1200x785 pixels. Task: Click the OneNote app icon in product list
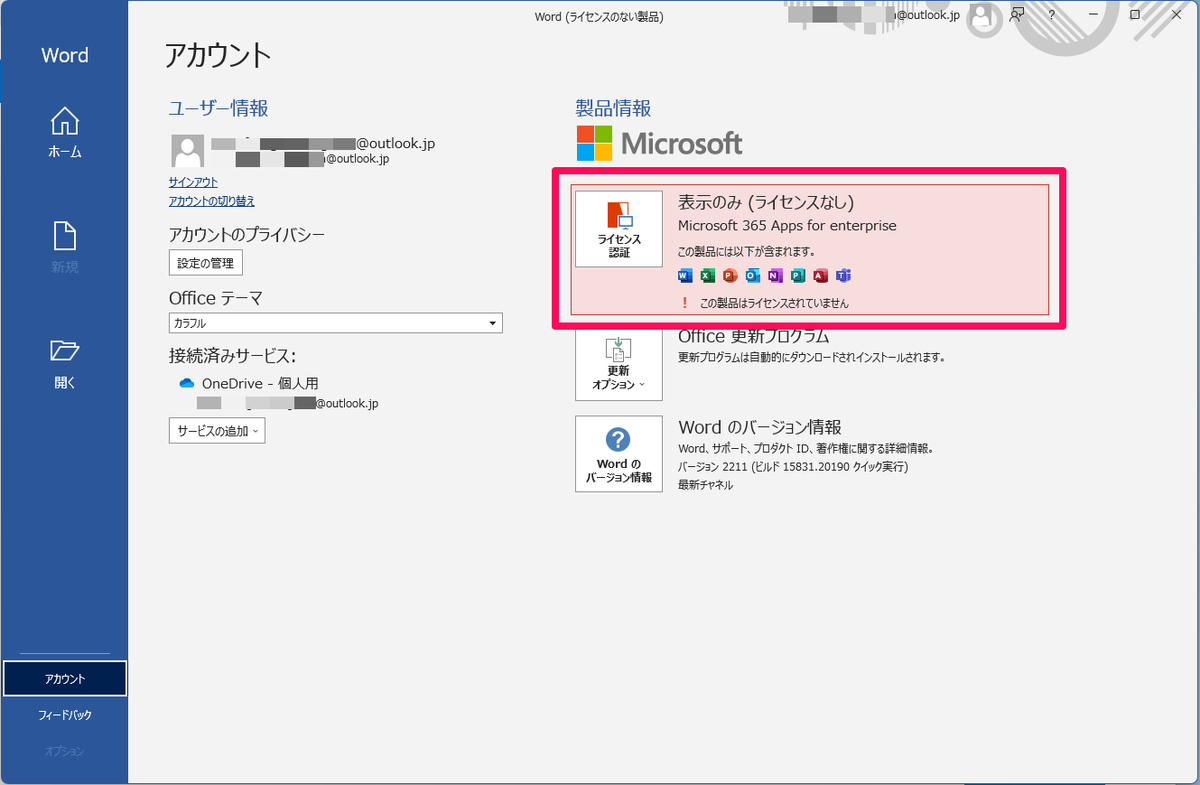point(775,276)
